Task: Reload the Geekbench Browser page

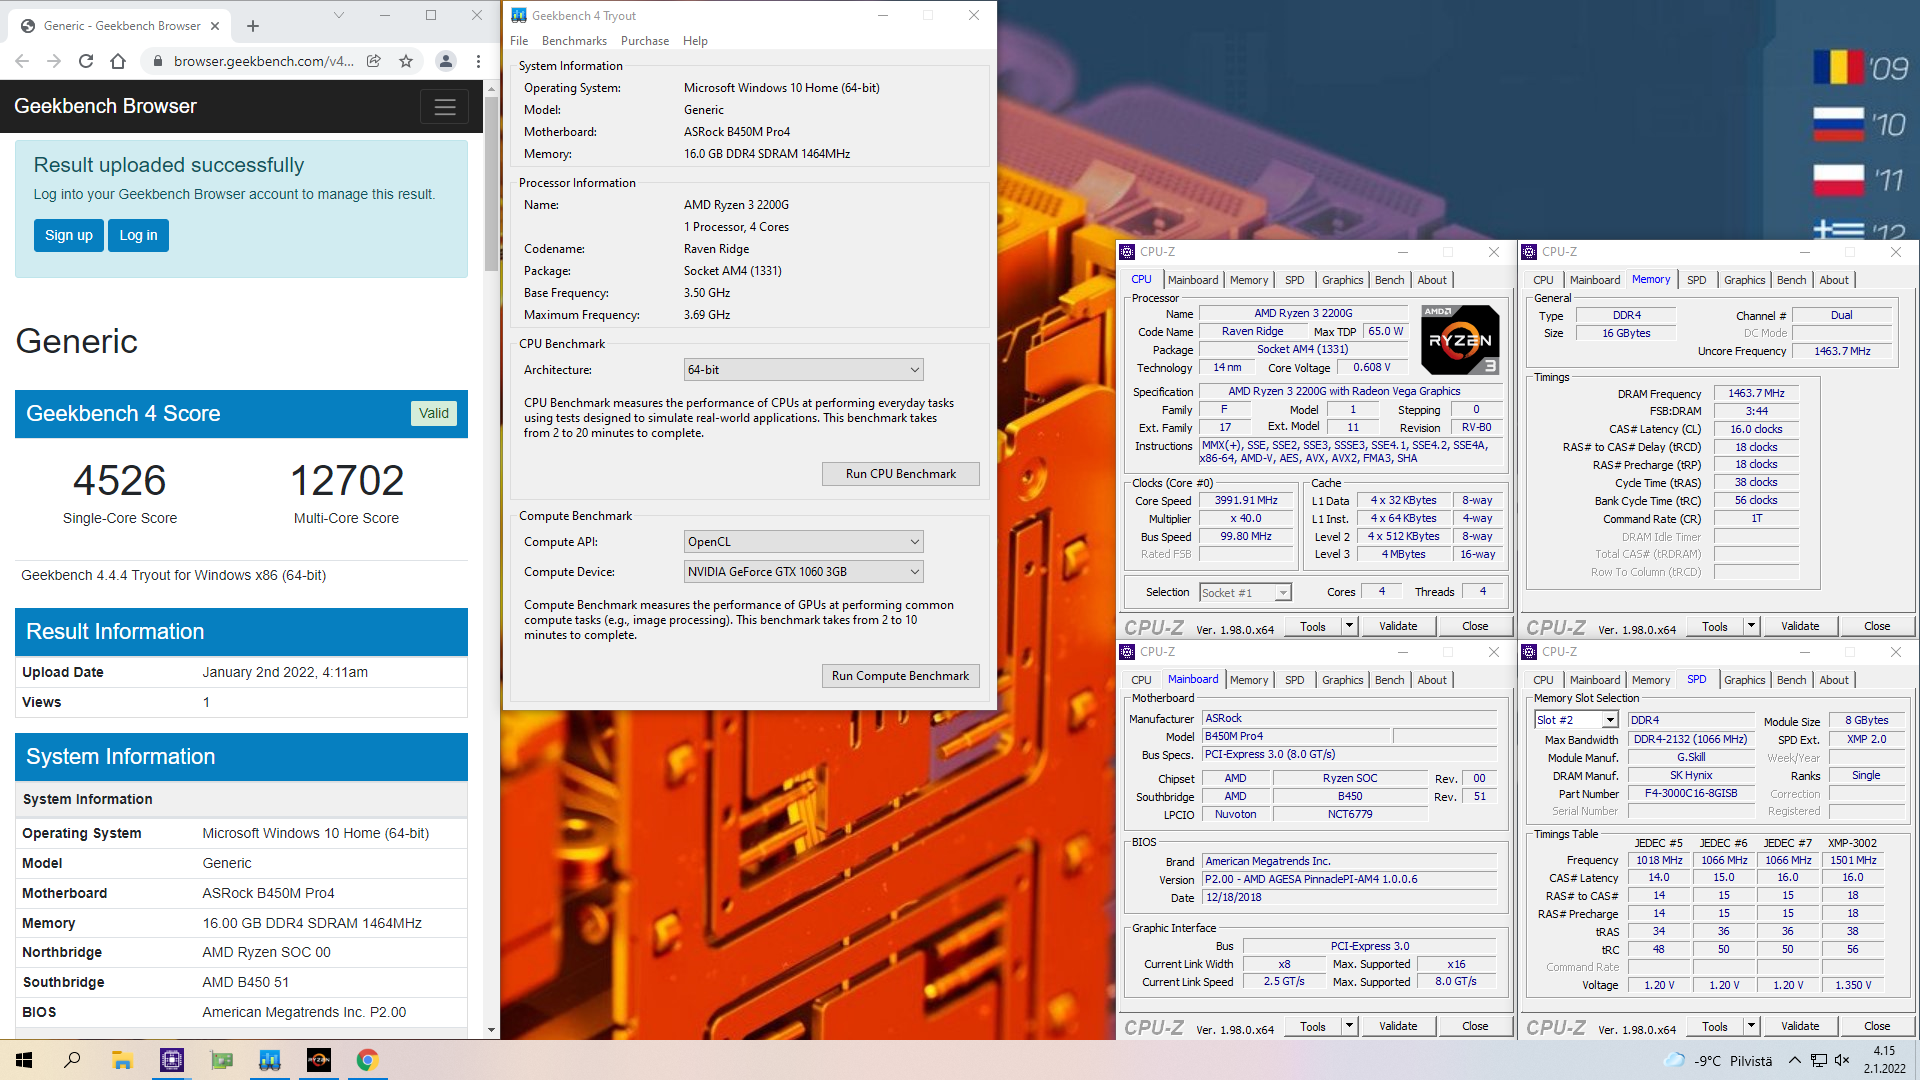Action: click(x=86, y=61)
